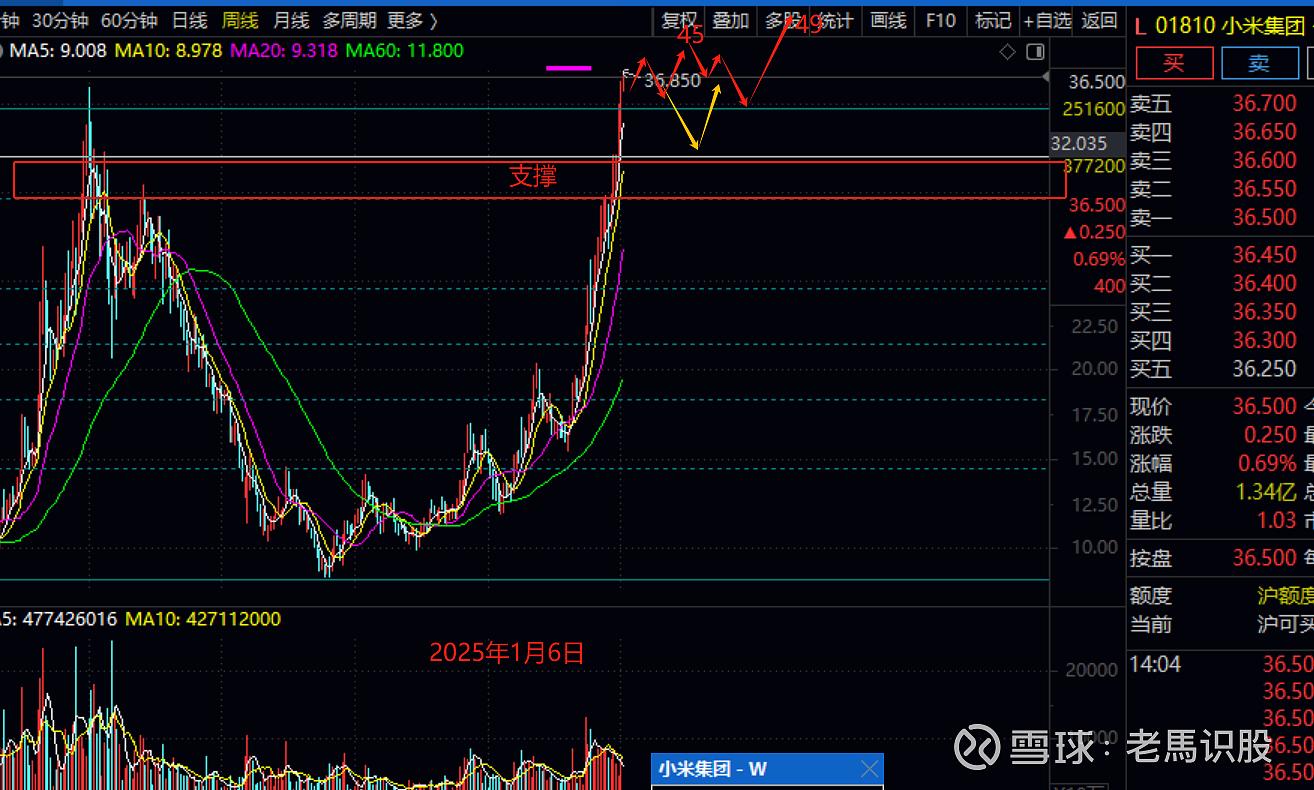1314x790 pixels.
Task: Select the 日线 daily chart tab
Action: (189, 20)
